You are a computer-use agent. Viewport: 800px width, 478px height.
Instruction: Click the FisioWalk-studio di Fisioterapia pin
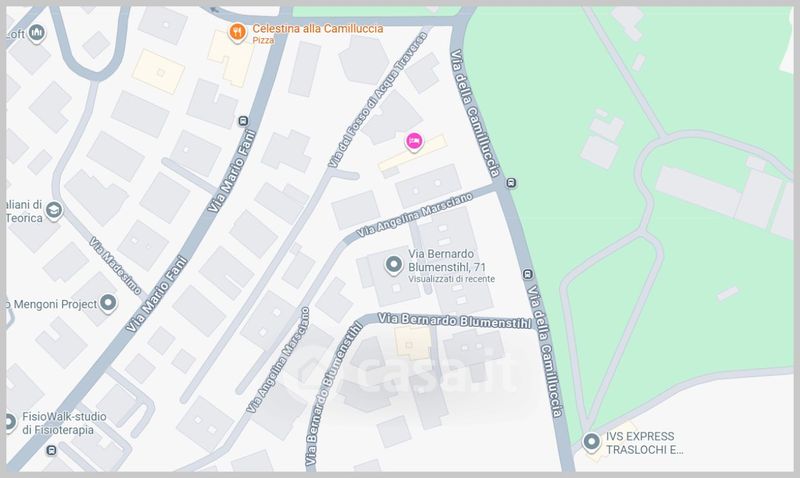coord(9,422)
